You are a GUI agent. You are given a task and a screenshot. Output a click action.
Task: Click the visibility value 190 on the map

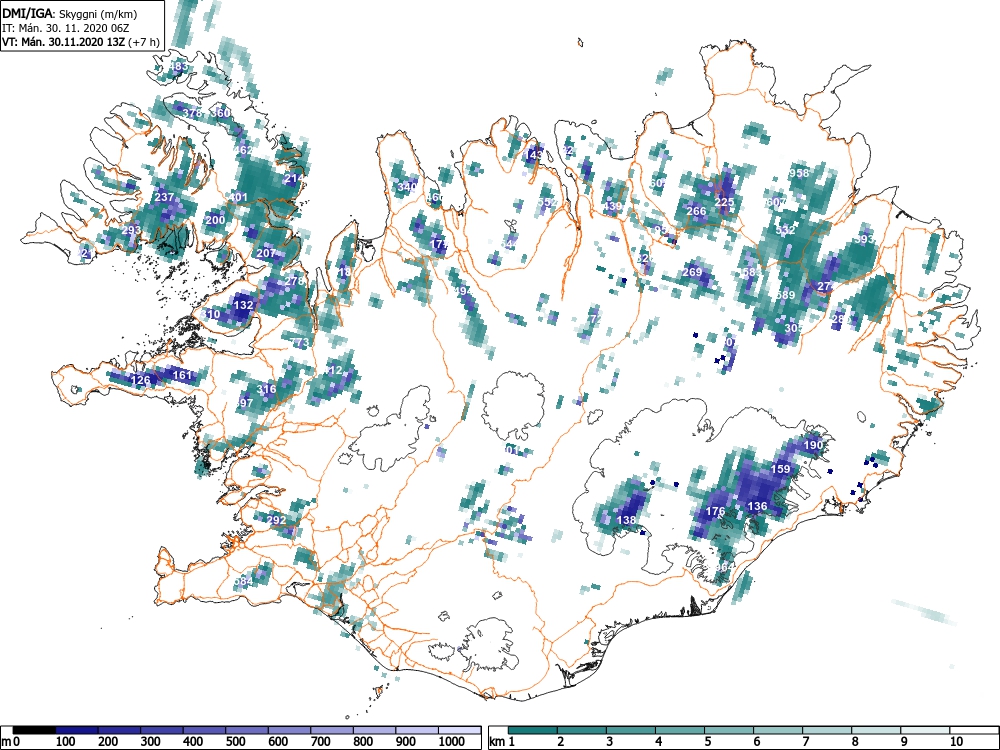tap(812, 445)
